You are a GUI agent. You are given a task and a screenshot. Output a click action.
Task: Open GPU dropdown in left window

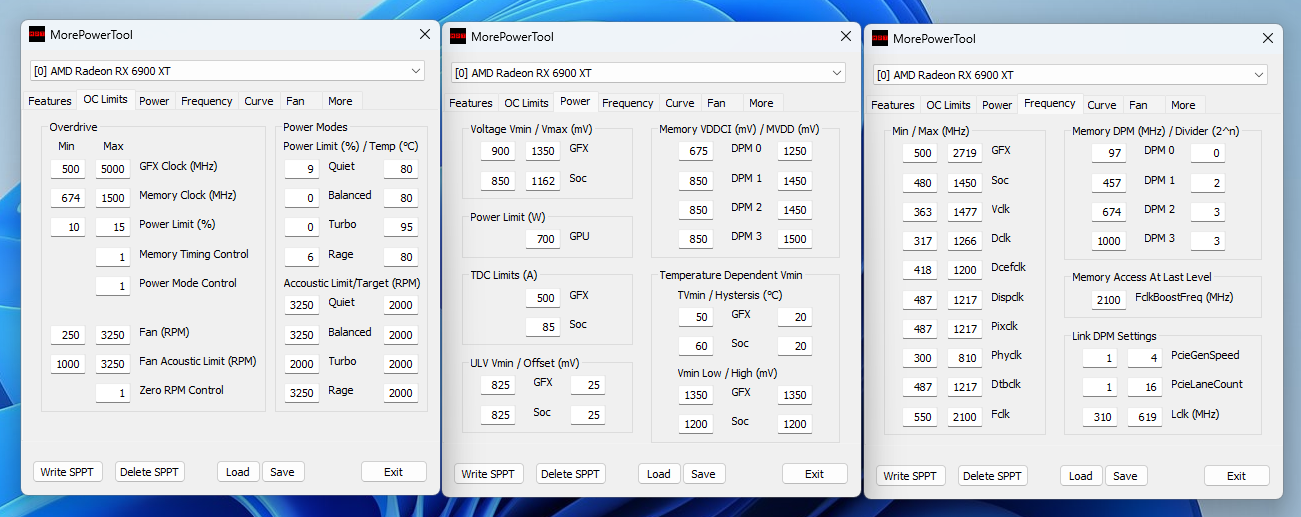pos(228,71)
